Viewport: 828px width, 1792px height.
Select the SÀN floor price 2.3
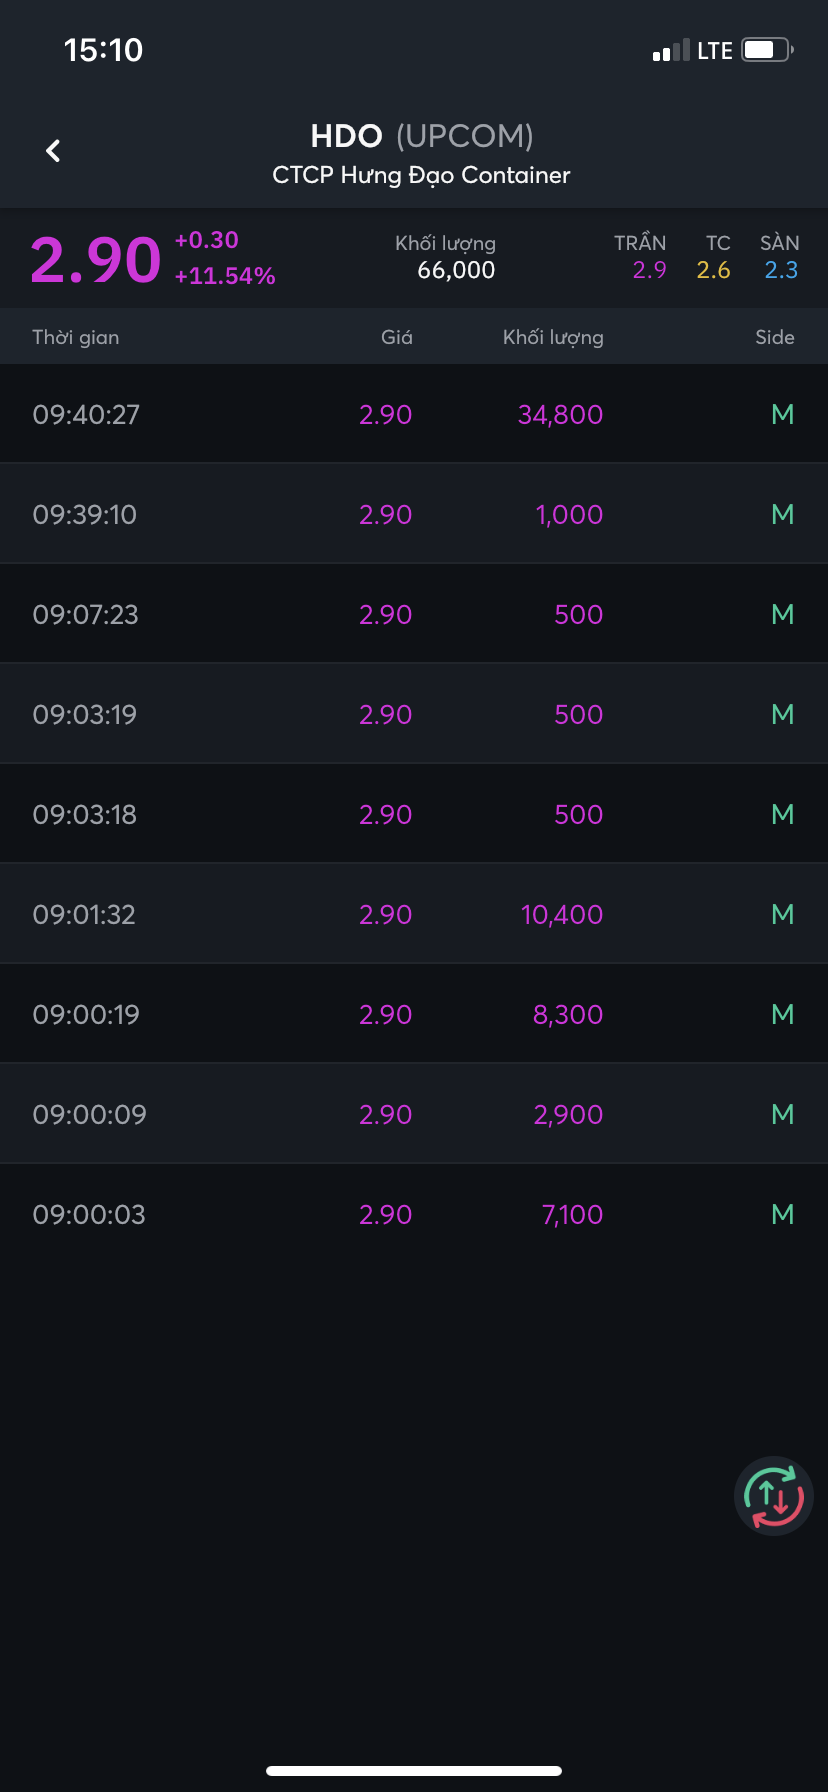tap(781, 270)
